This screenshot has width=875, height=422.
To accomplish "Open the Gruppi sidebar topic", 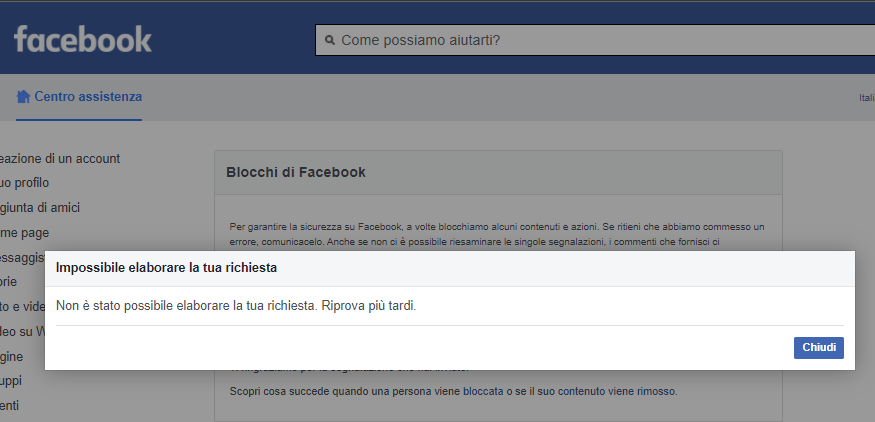I will 11,381.
